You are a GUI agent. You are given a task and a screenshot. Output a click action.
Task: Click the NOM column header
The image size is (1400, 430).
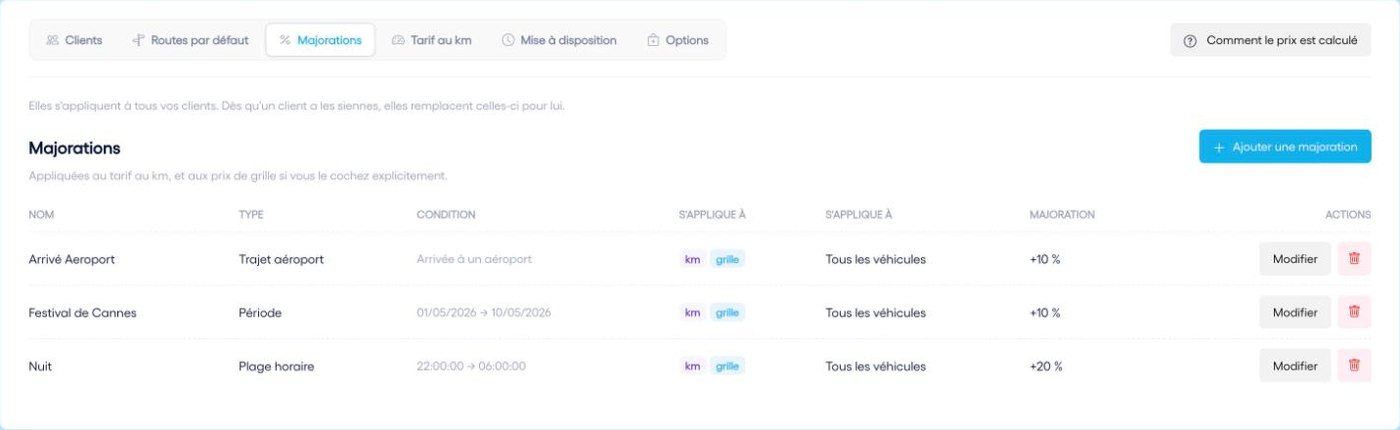coord(41,214)
